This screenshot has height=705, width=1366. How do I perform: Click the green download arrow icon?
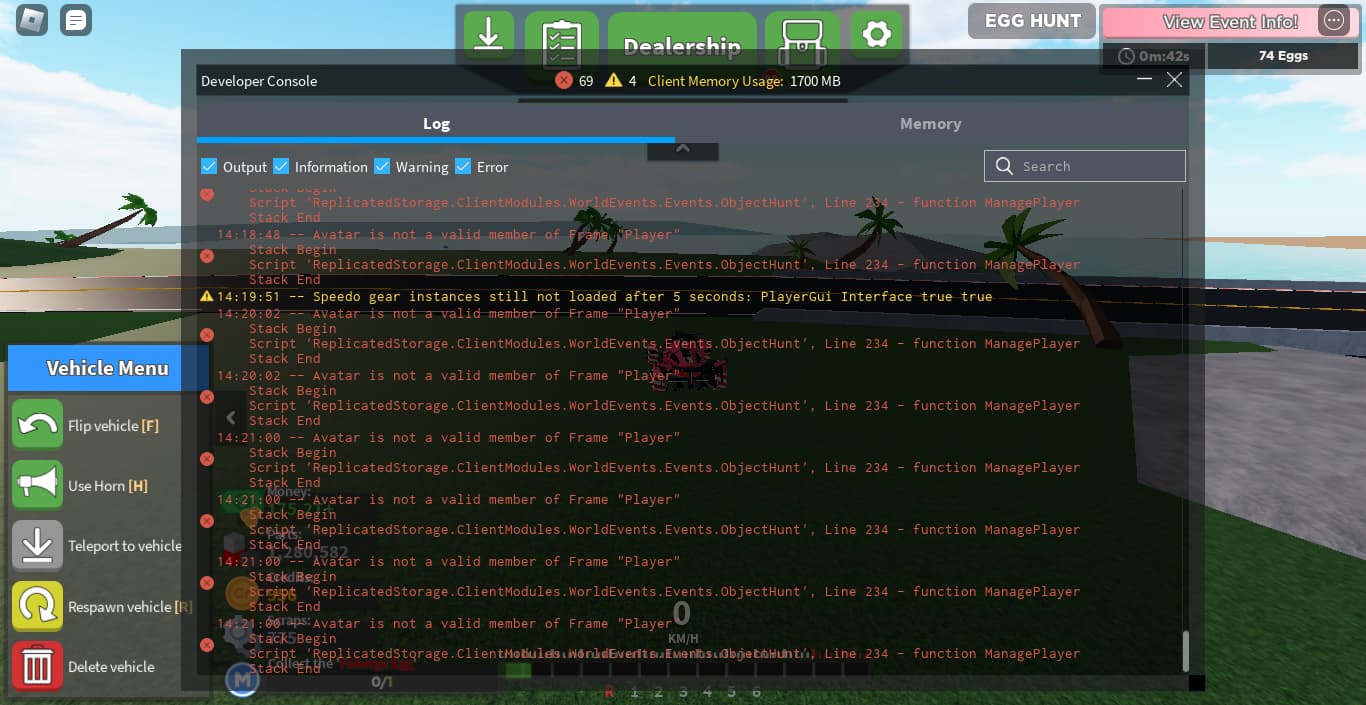tap(488, 35)
